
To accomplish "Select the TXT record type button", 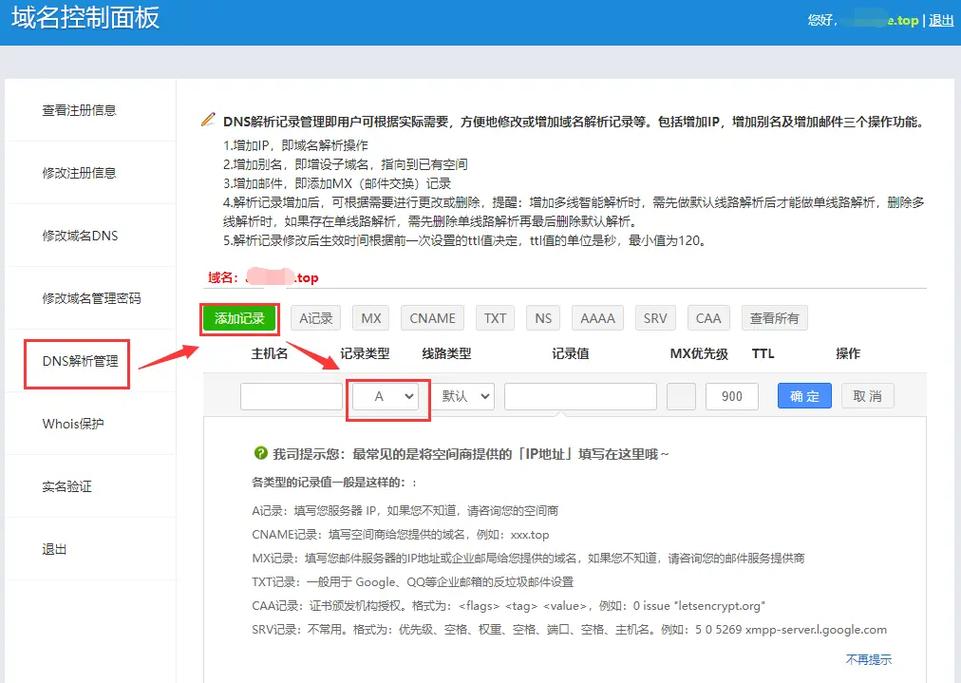I will tap(494, 317).
